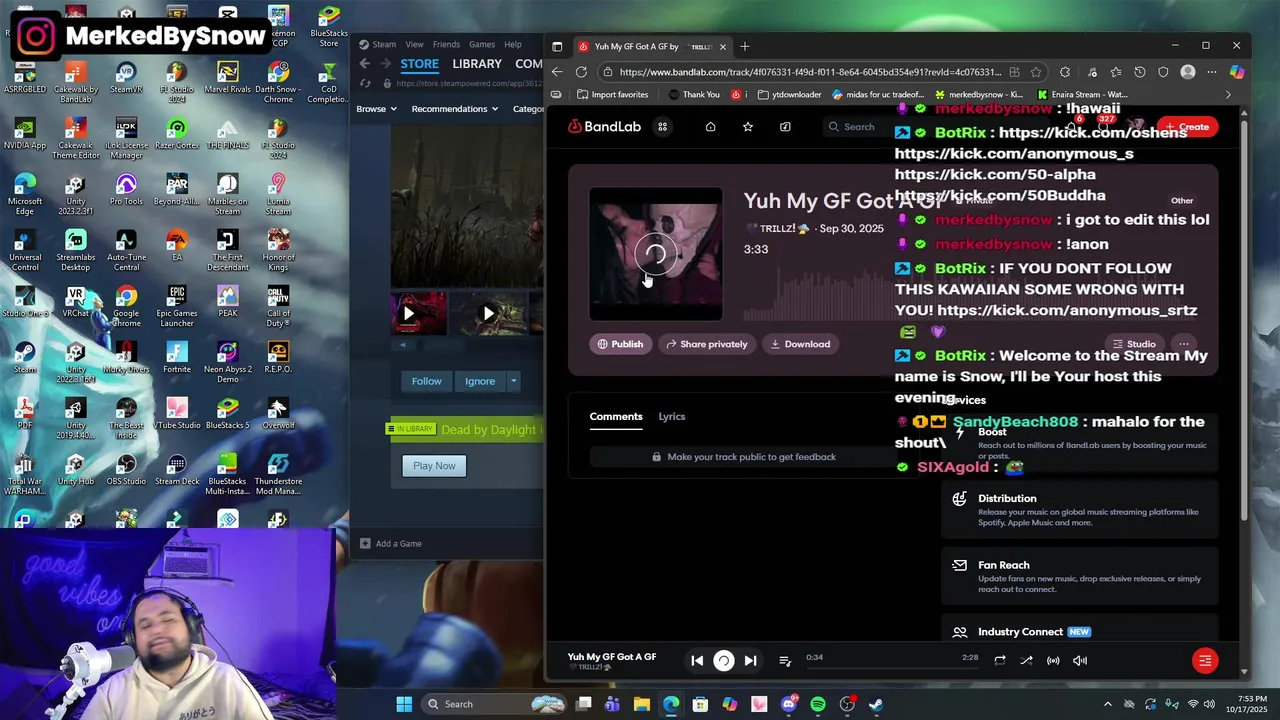
Task: Open ytdownloader bookmarks folder
Action: coord(789,95)
